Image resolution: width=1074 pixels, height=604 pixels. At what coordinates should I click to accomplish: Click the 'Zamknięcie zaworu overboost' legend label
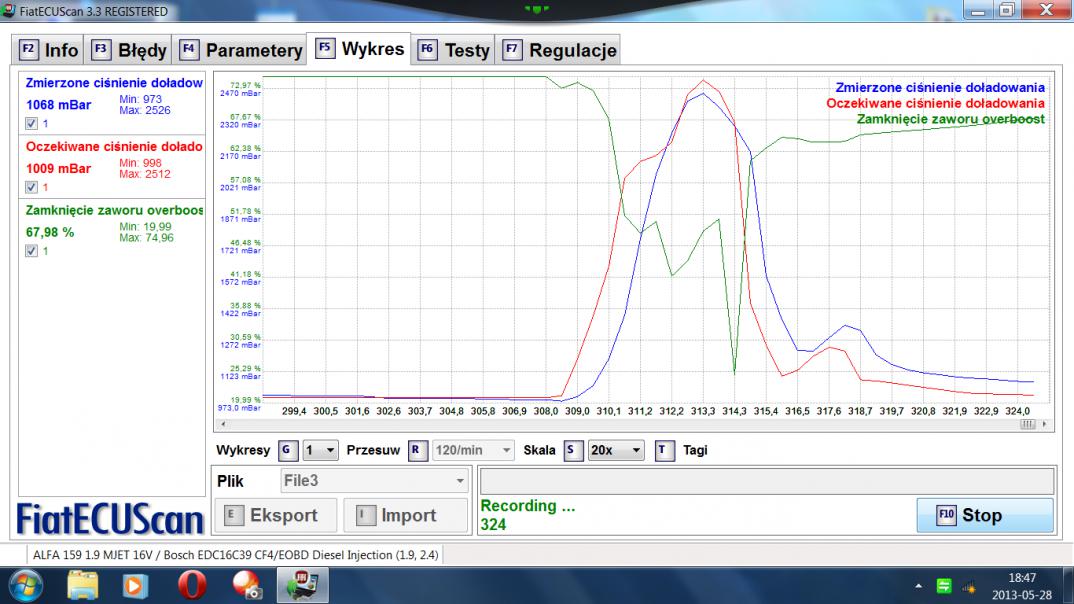(951, 118)
